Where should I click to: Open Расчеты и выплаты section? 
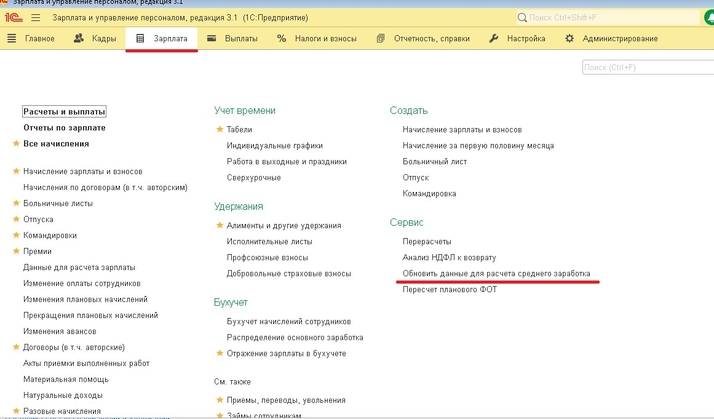[64, 112]
